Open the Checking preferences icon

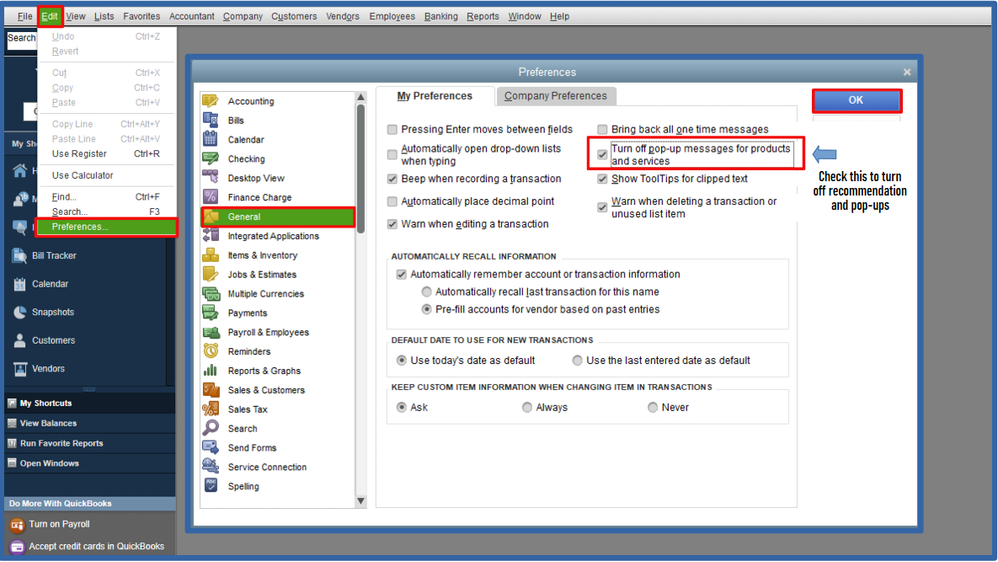click(211, 158)
